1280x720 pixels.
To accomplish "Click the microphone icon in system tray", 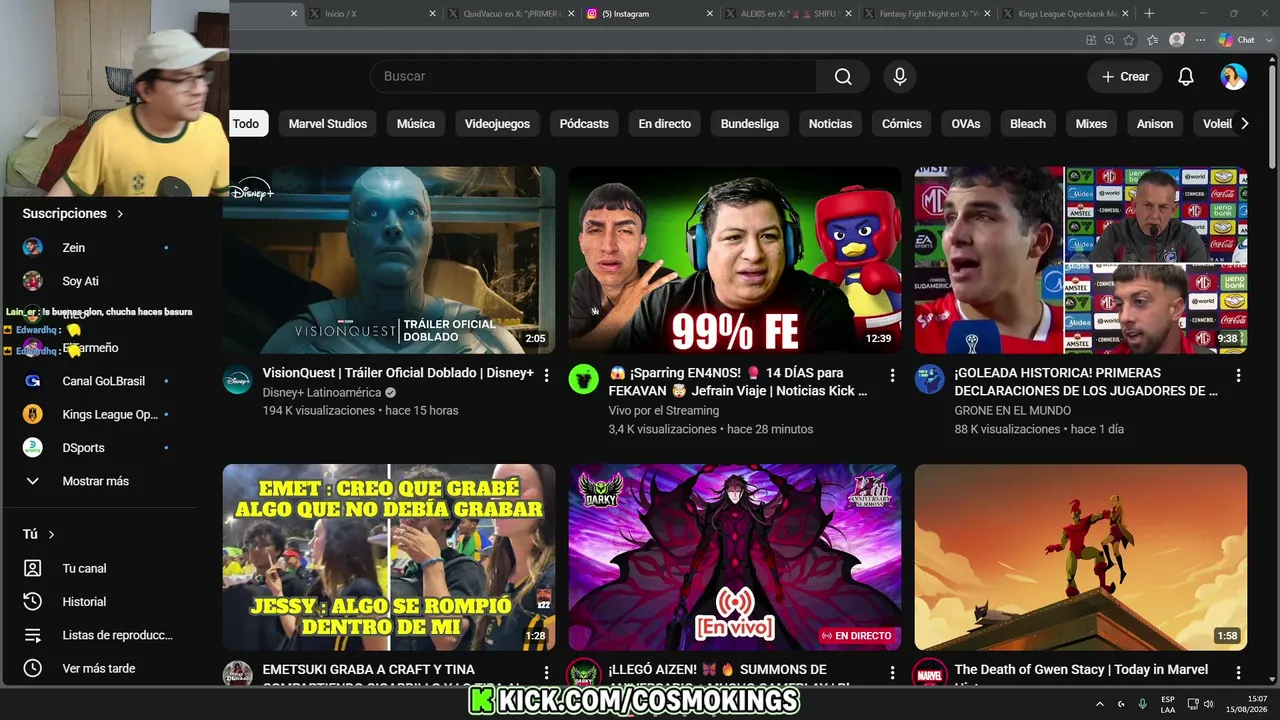I will pyautogui.click(x=1142, y=704).
